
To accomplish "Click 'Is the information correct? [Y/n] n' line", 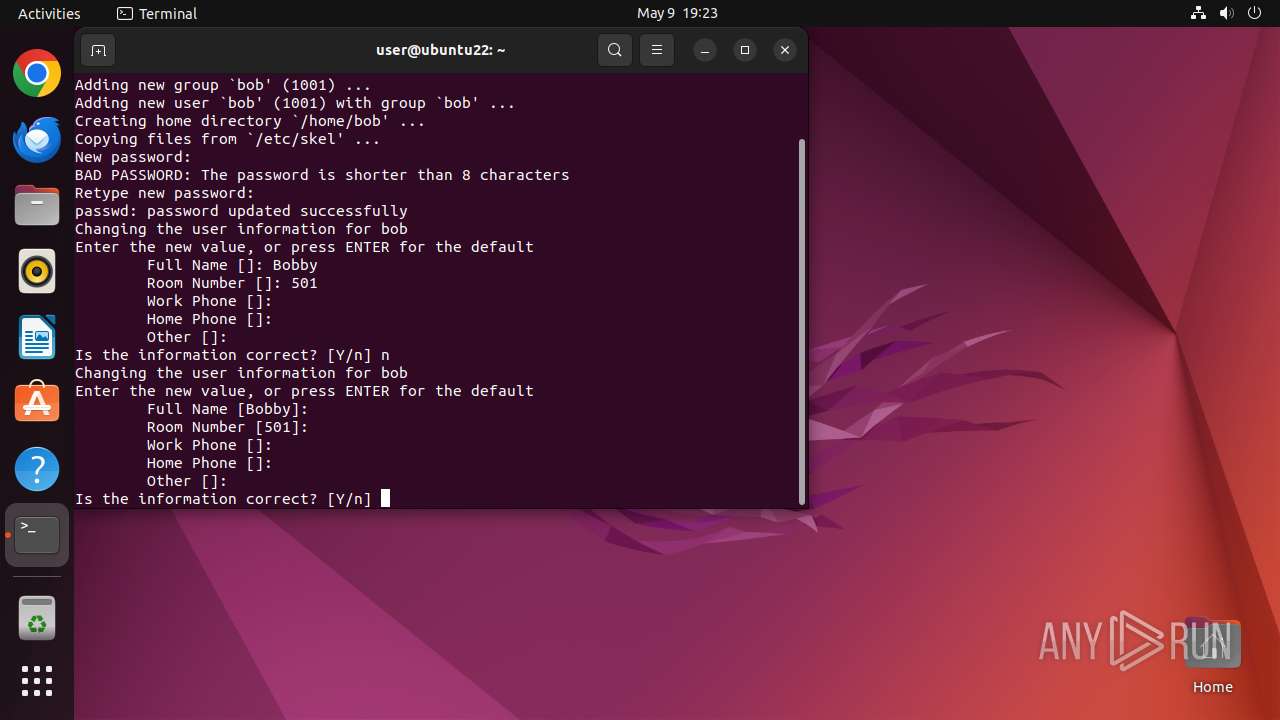I will (x=232, y=355).
